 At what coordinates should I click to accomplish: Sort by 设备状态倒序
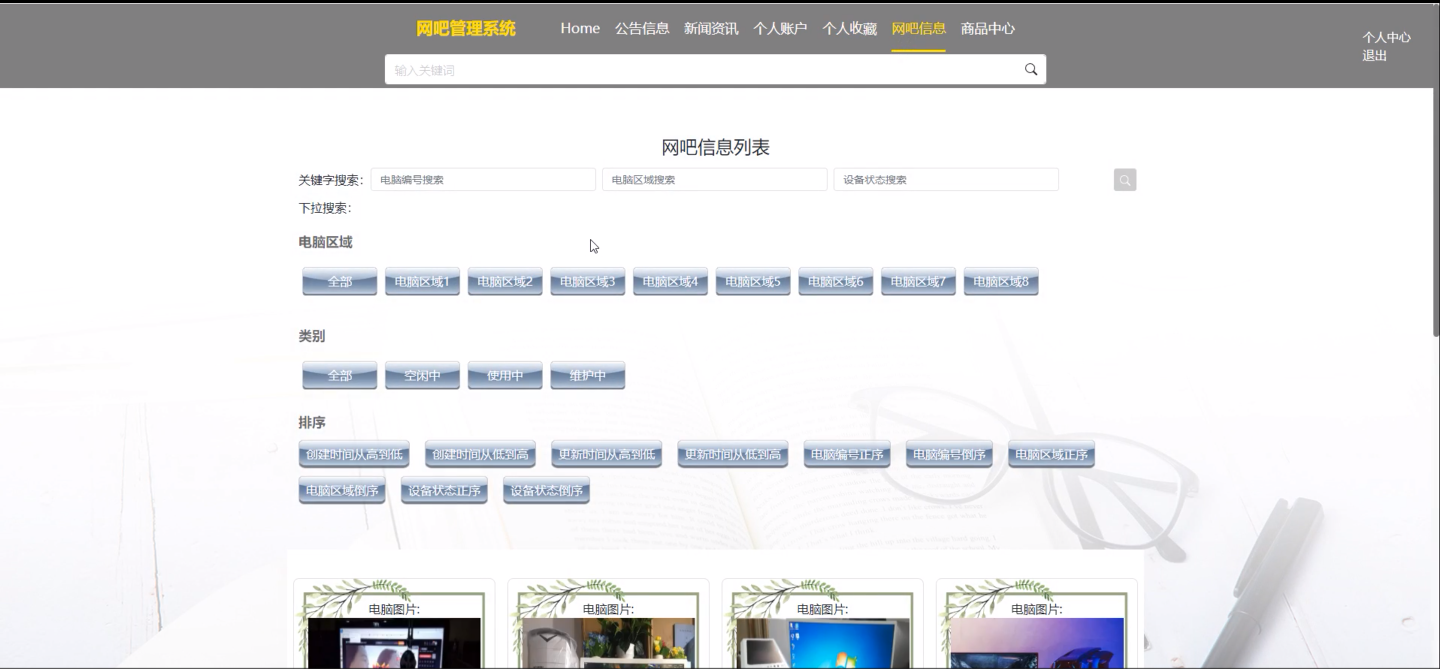pyautogui.click(x=547, y=491)
